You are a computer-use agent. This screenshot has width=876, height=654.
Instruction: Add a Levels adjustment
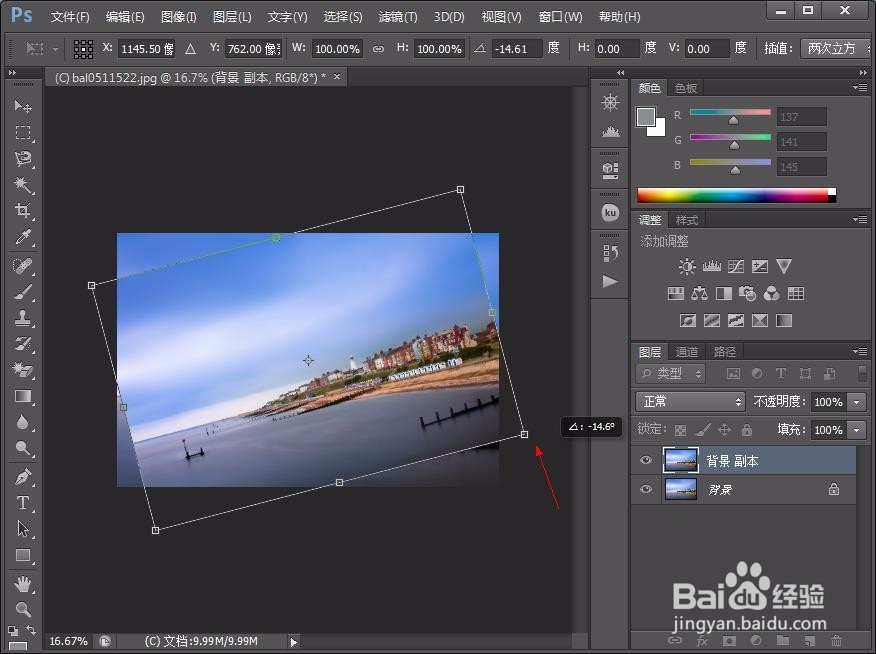(x=711, y=266)
